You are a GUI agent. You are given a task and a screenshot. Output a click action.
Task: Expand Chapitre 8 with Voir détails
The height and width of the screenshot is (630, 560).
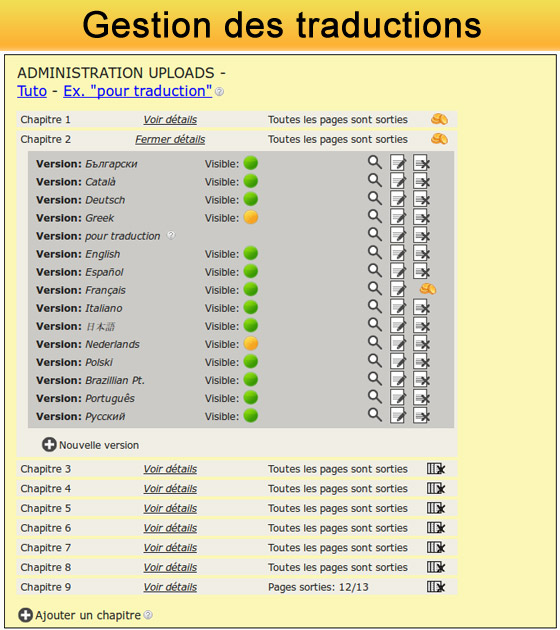pos(170,568)
